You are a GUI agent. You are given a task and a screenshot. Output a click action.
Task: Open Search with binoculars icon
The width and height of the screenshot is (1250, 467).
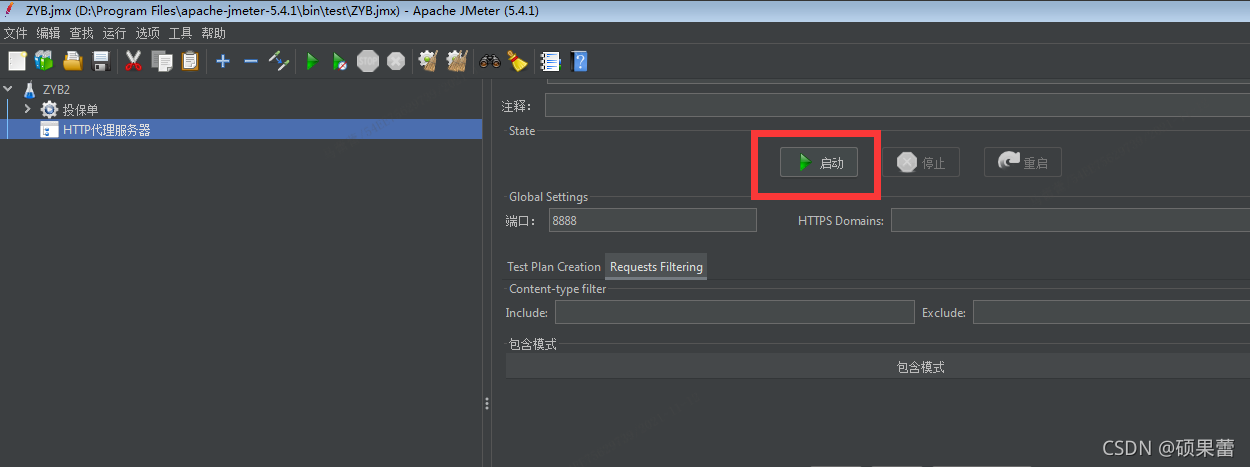coord(490,61)
